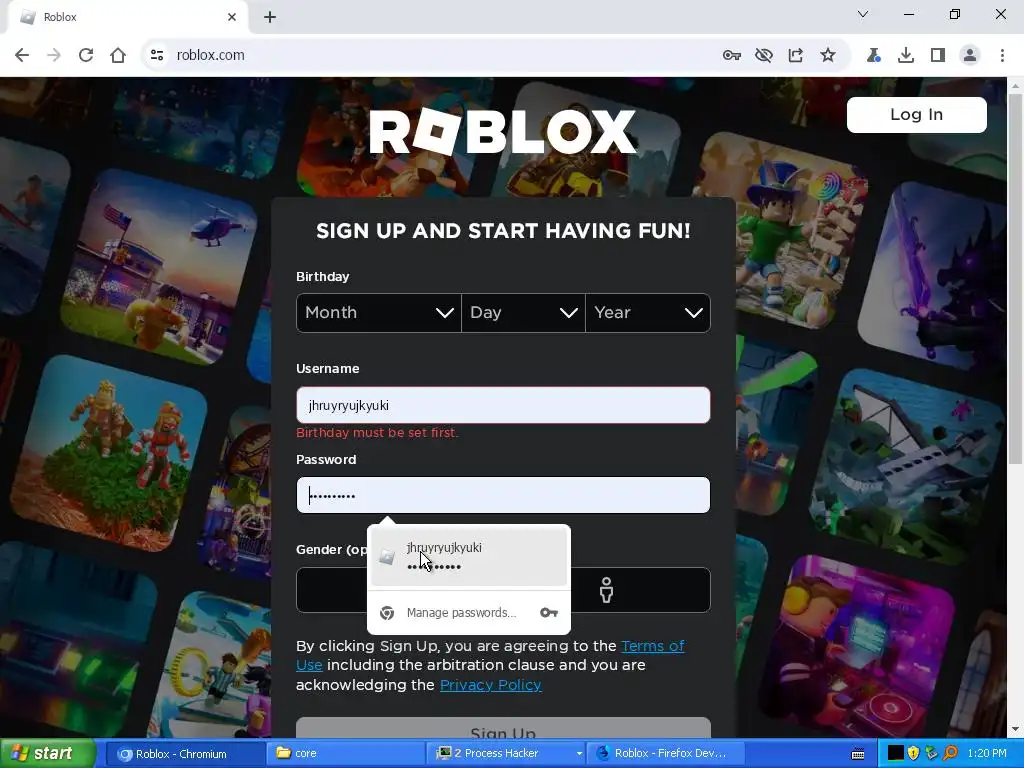Click the security shield tray icon

[913, 754]
